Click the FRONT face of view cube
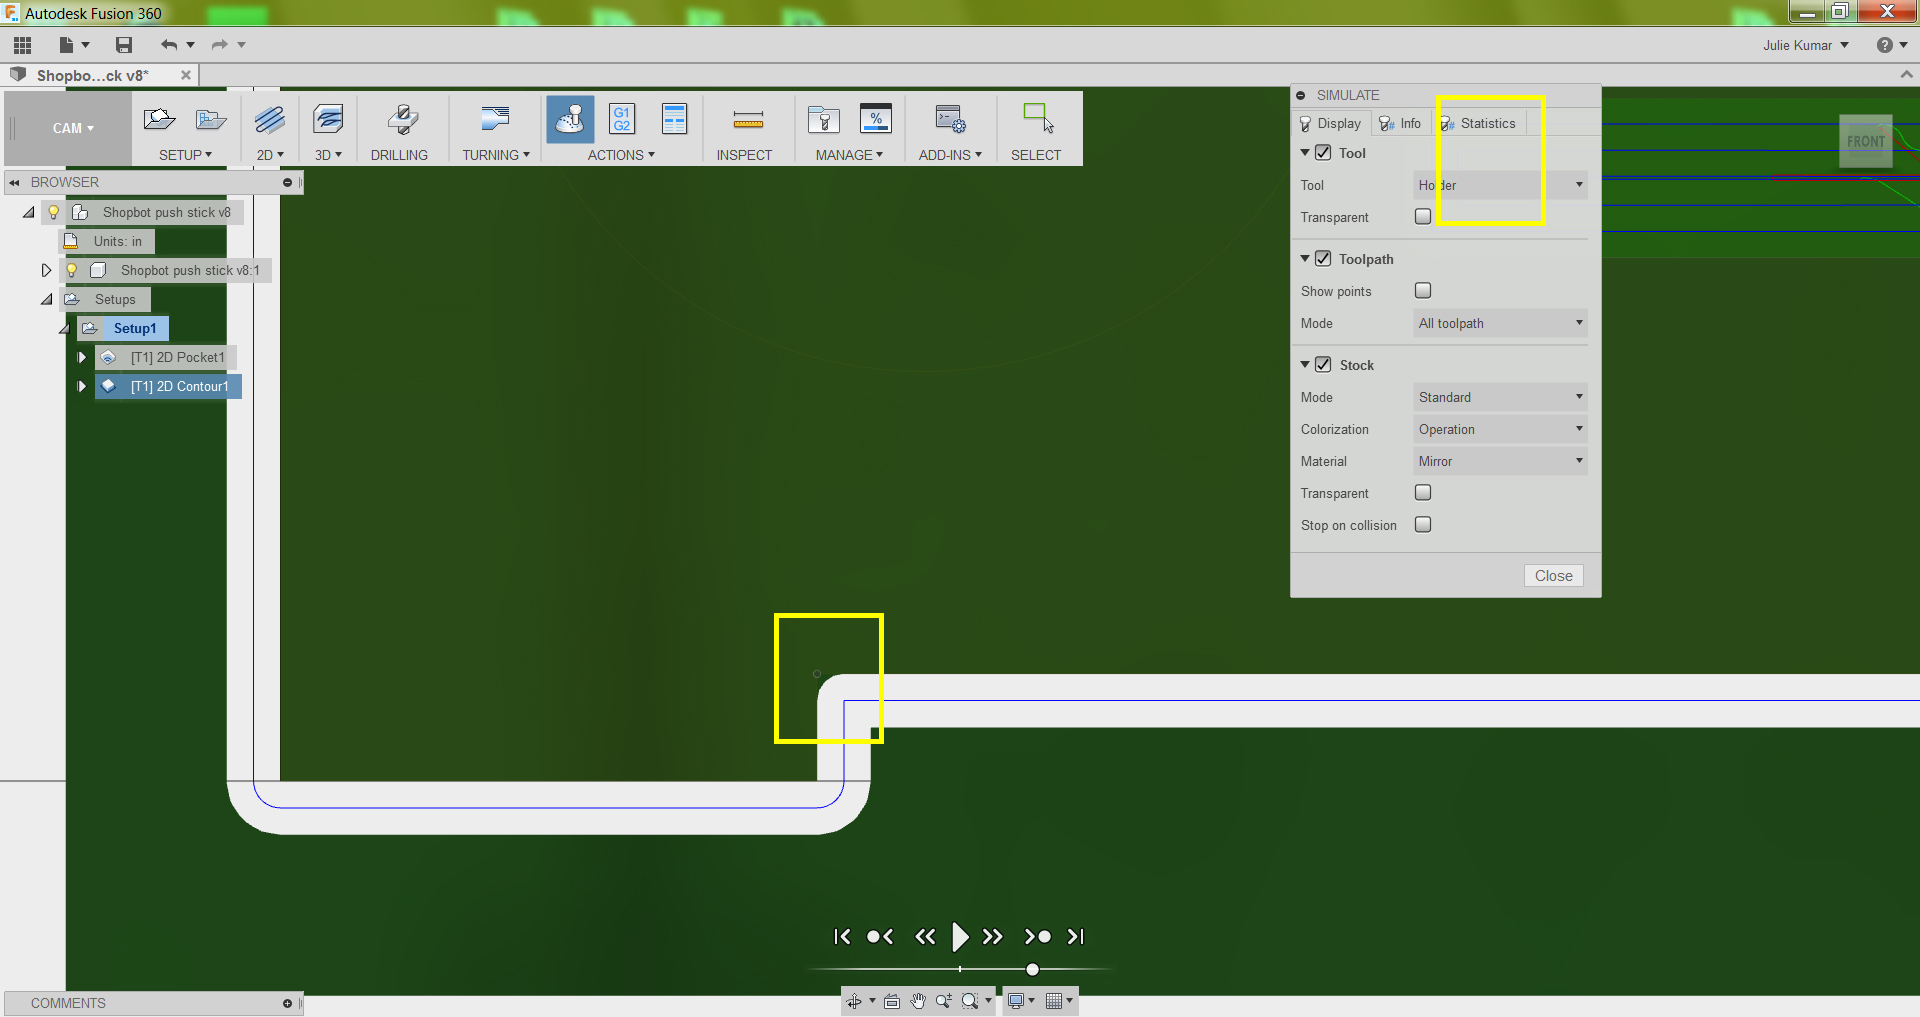Viewport: 1920px width, 1017px height. click(1866, 141)
